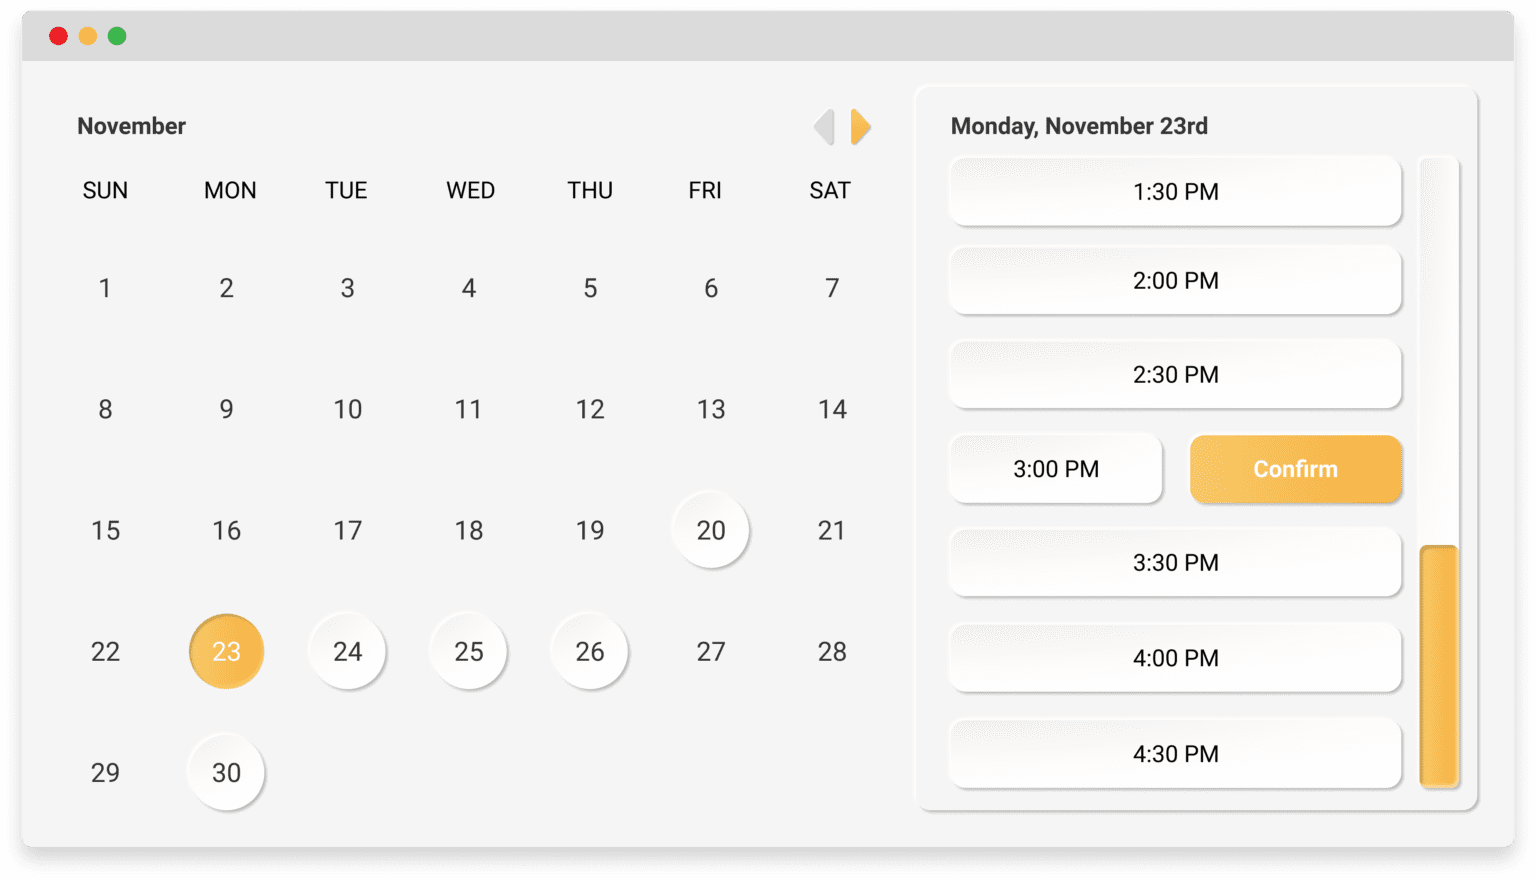Select November 23 on the calendar
Screen dimensions: 1536x880
(x=226, y=652)
